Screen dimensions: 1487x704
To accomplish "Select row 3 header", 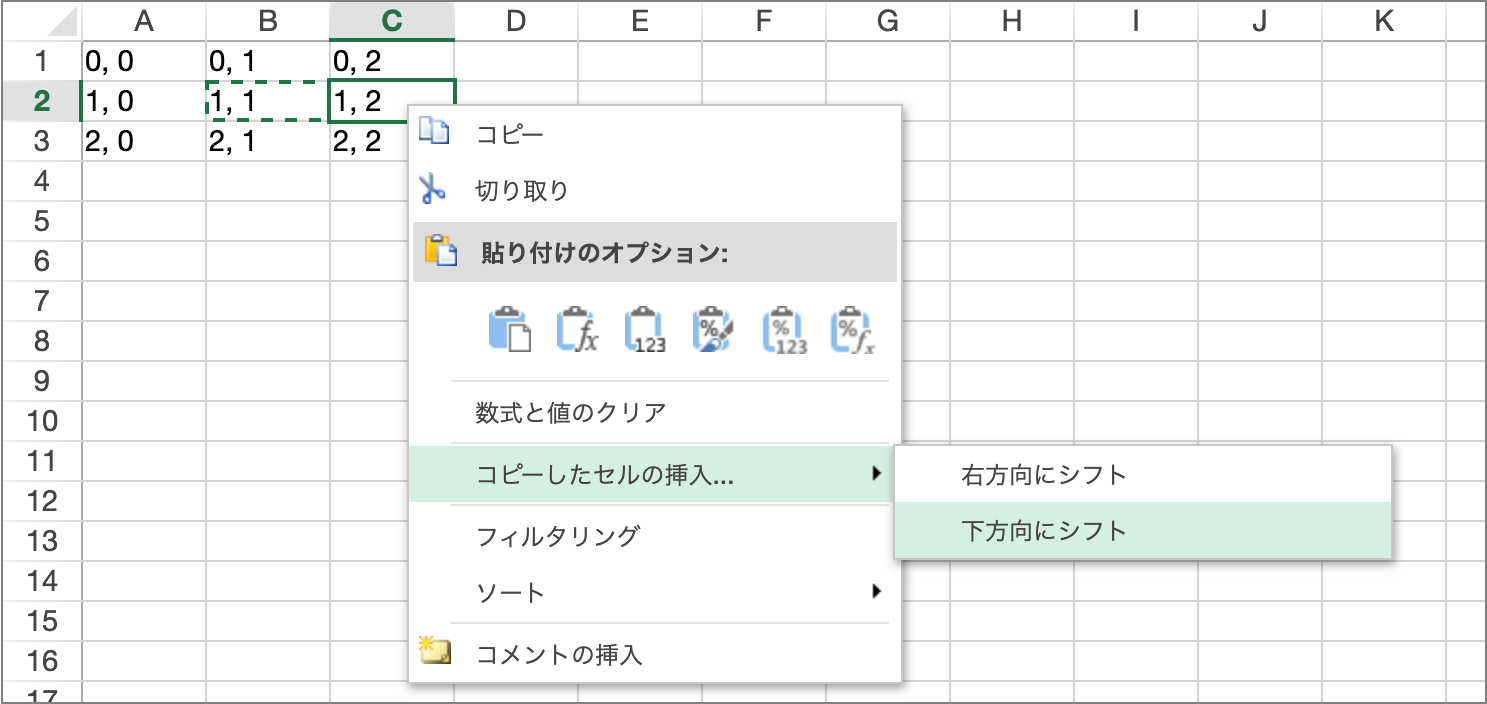I will click(x=42, y=141).
